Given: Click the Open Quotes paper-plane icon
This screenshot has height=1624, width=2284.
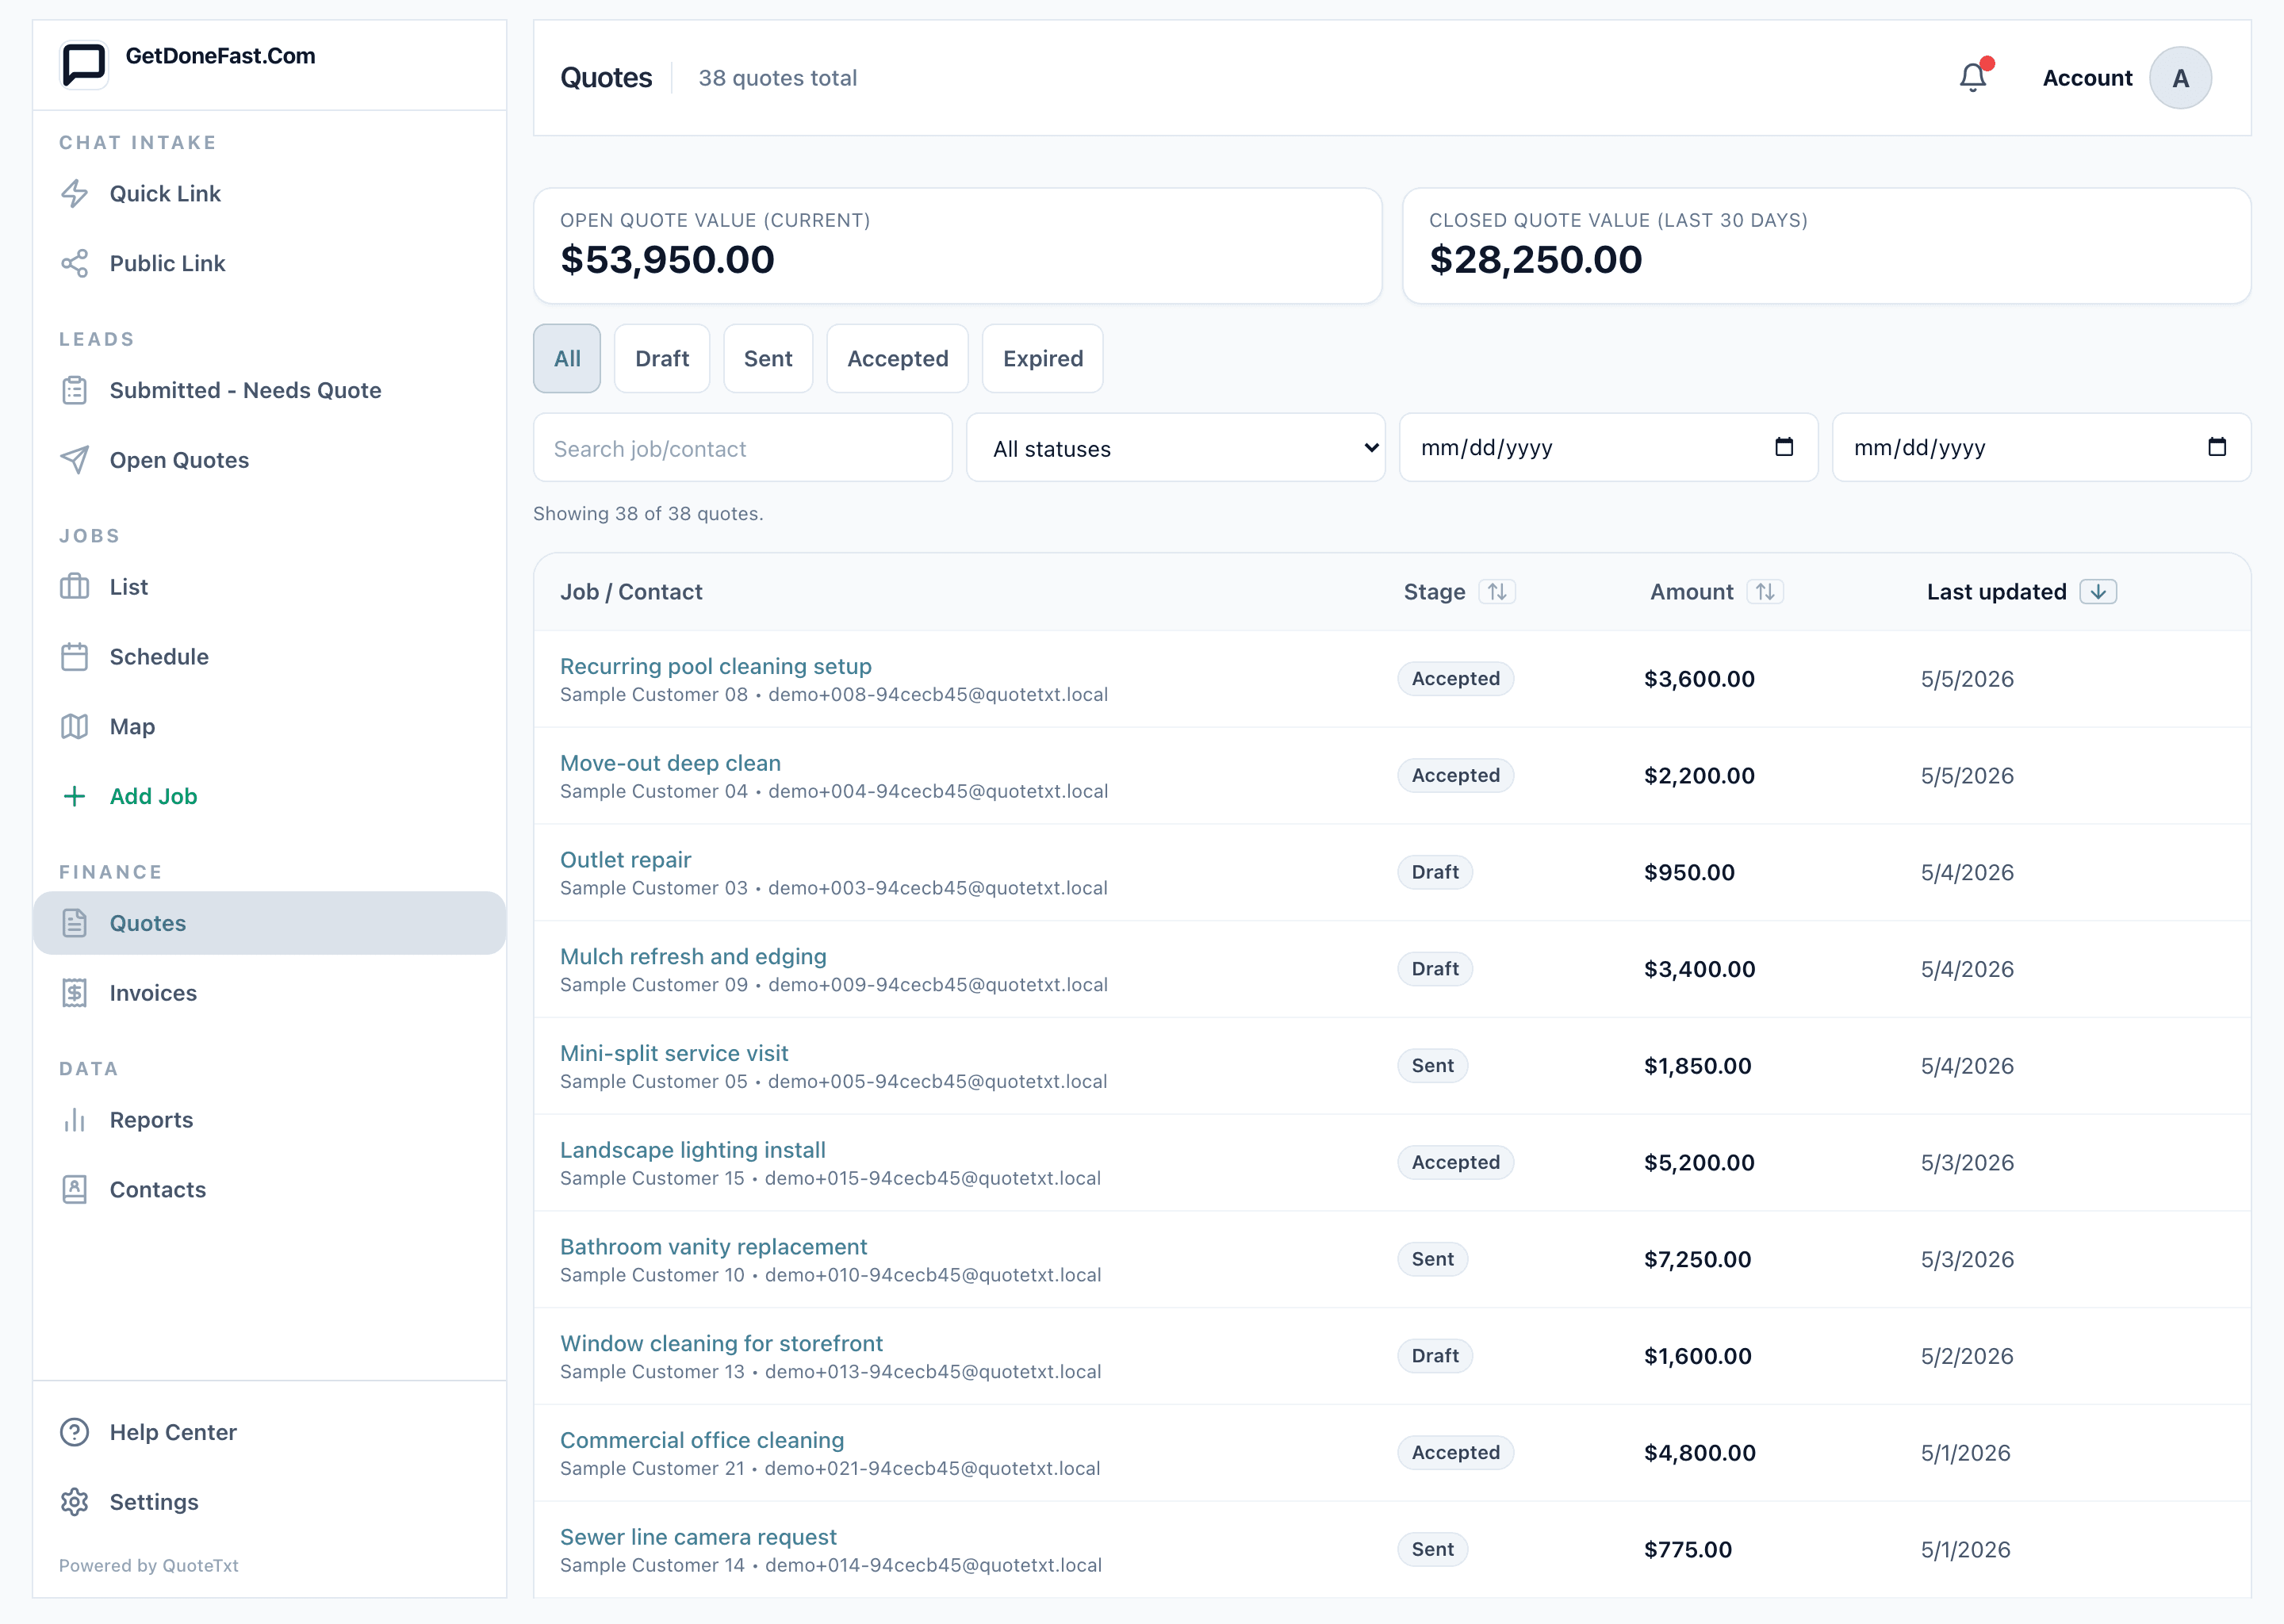Looking at the screenshot, I should [x=75, y=460].
